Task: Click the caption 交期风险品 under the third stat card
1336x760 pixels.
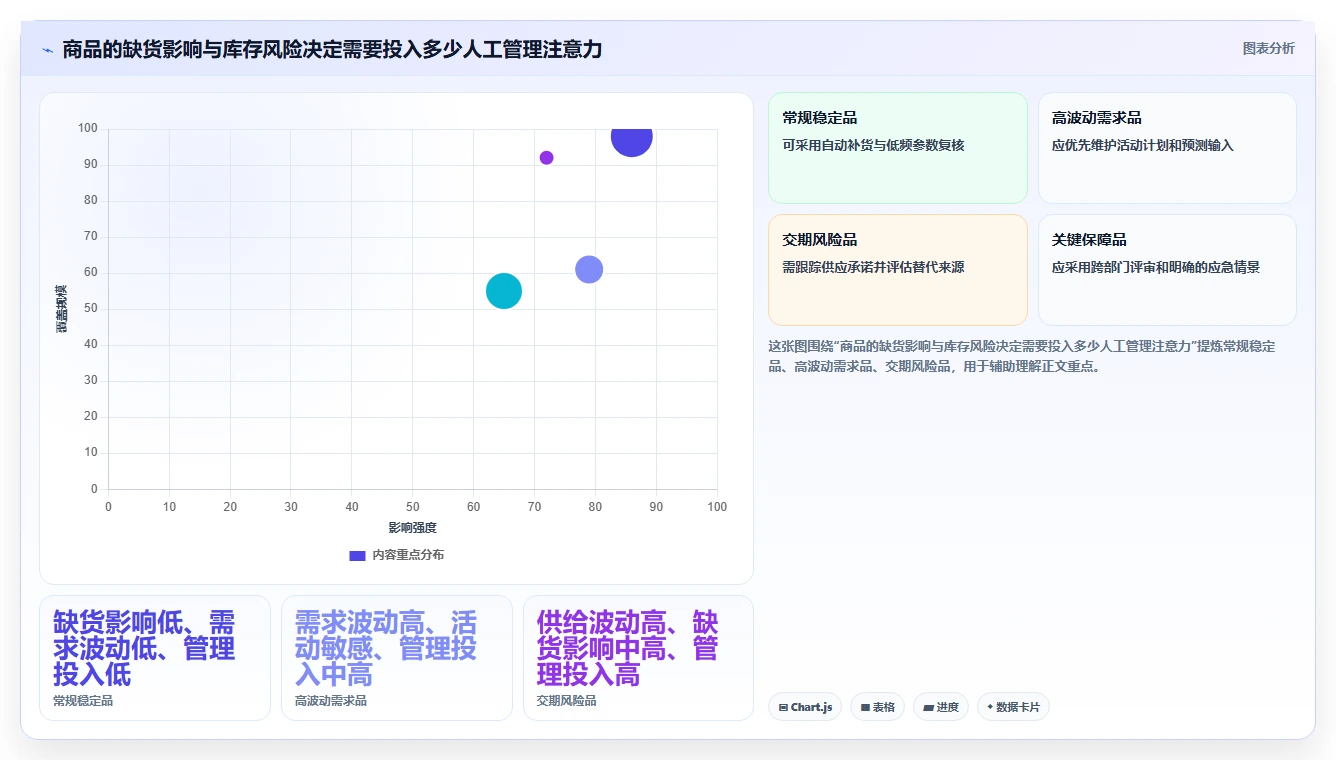Action: coord(567,701)
